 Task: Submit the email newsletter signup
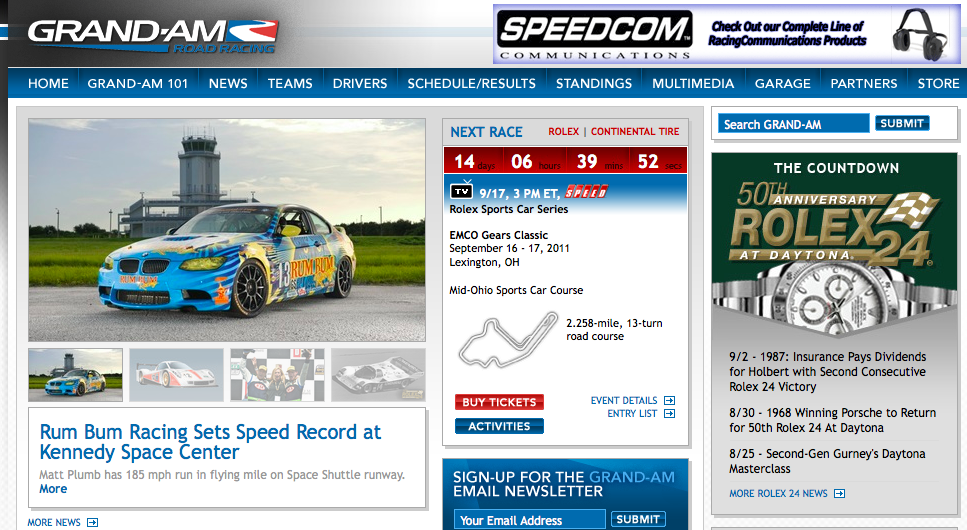(x=638, y=519)
